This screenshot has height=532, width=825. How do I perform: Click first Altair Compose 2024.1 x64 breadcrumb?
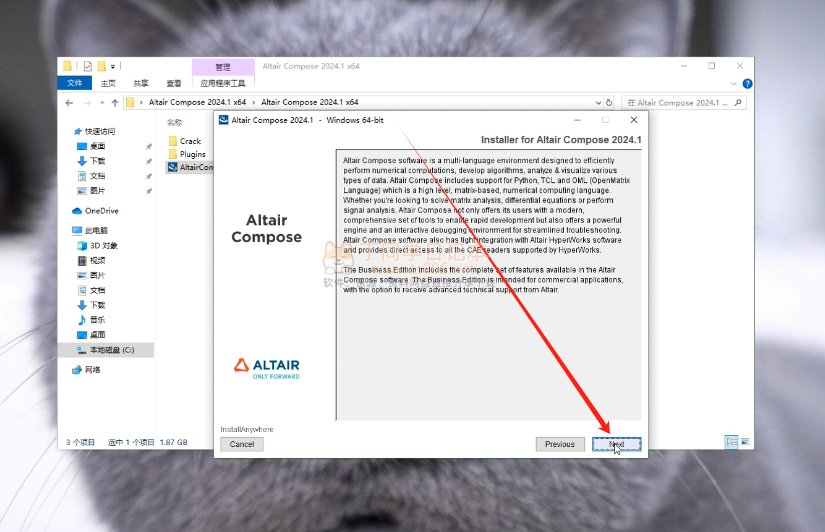point(197,103)
